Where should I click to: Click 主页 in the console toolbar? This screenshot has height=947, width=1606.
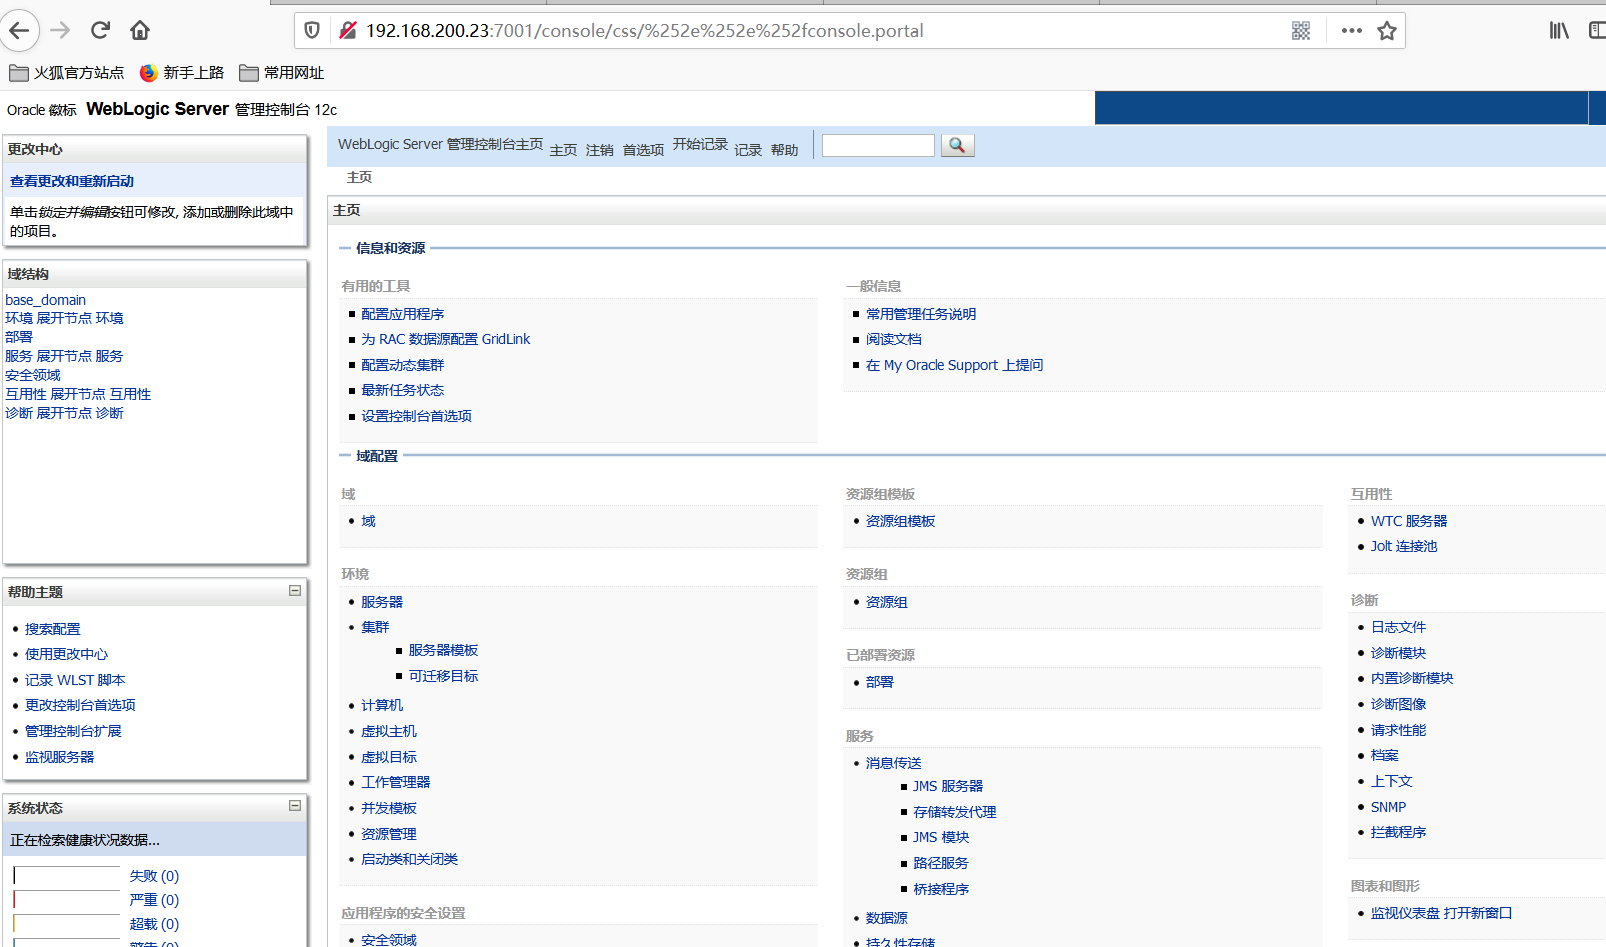[564, 150]
